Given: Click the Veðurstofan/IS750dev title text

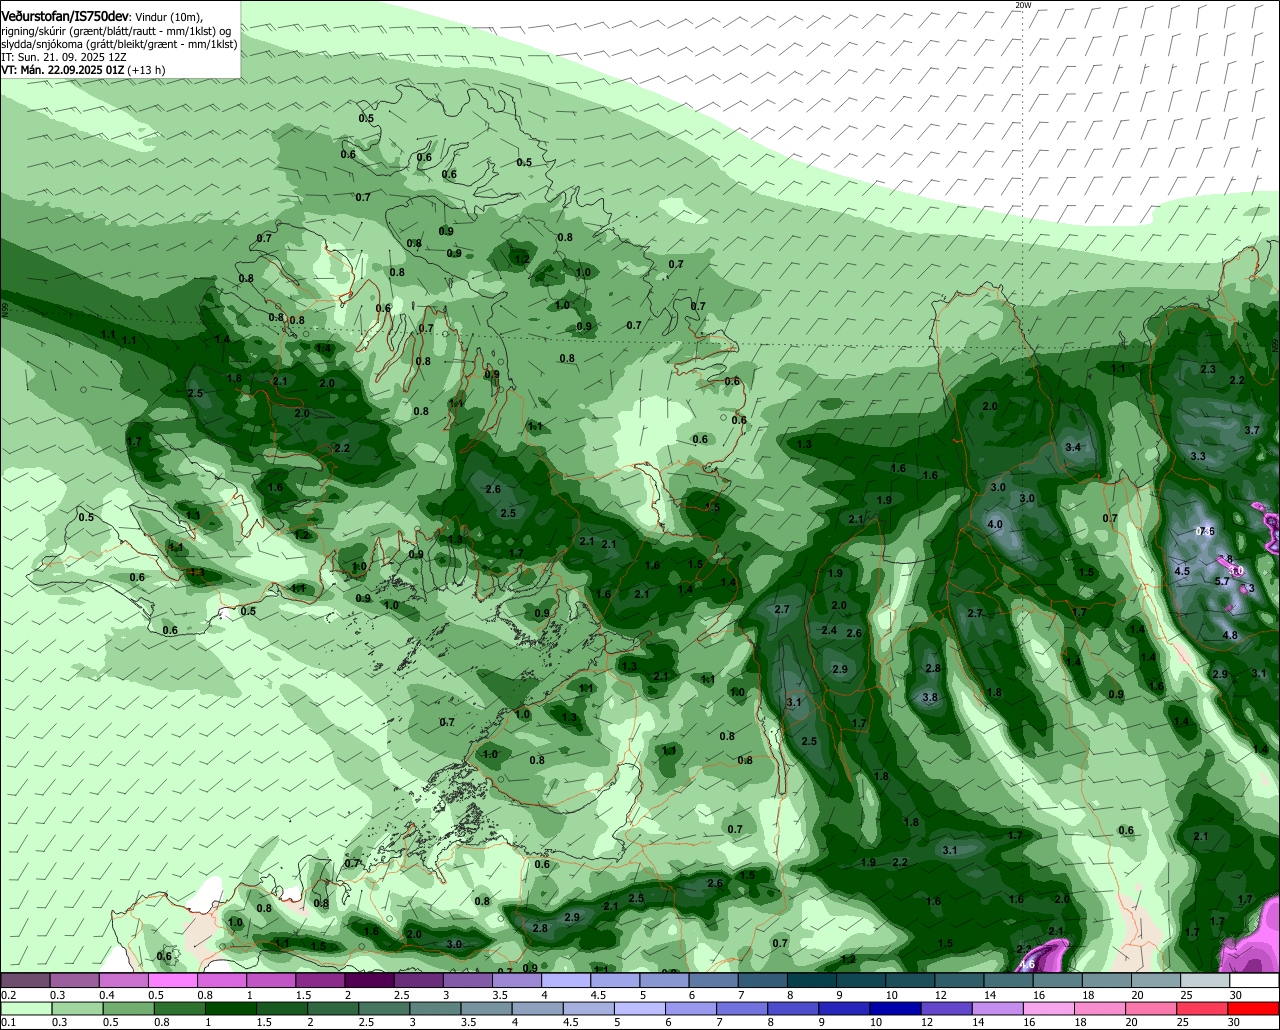Looking at the screenshot, I should point(65,17).
